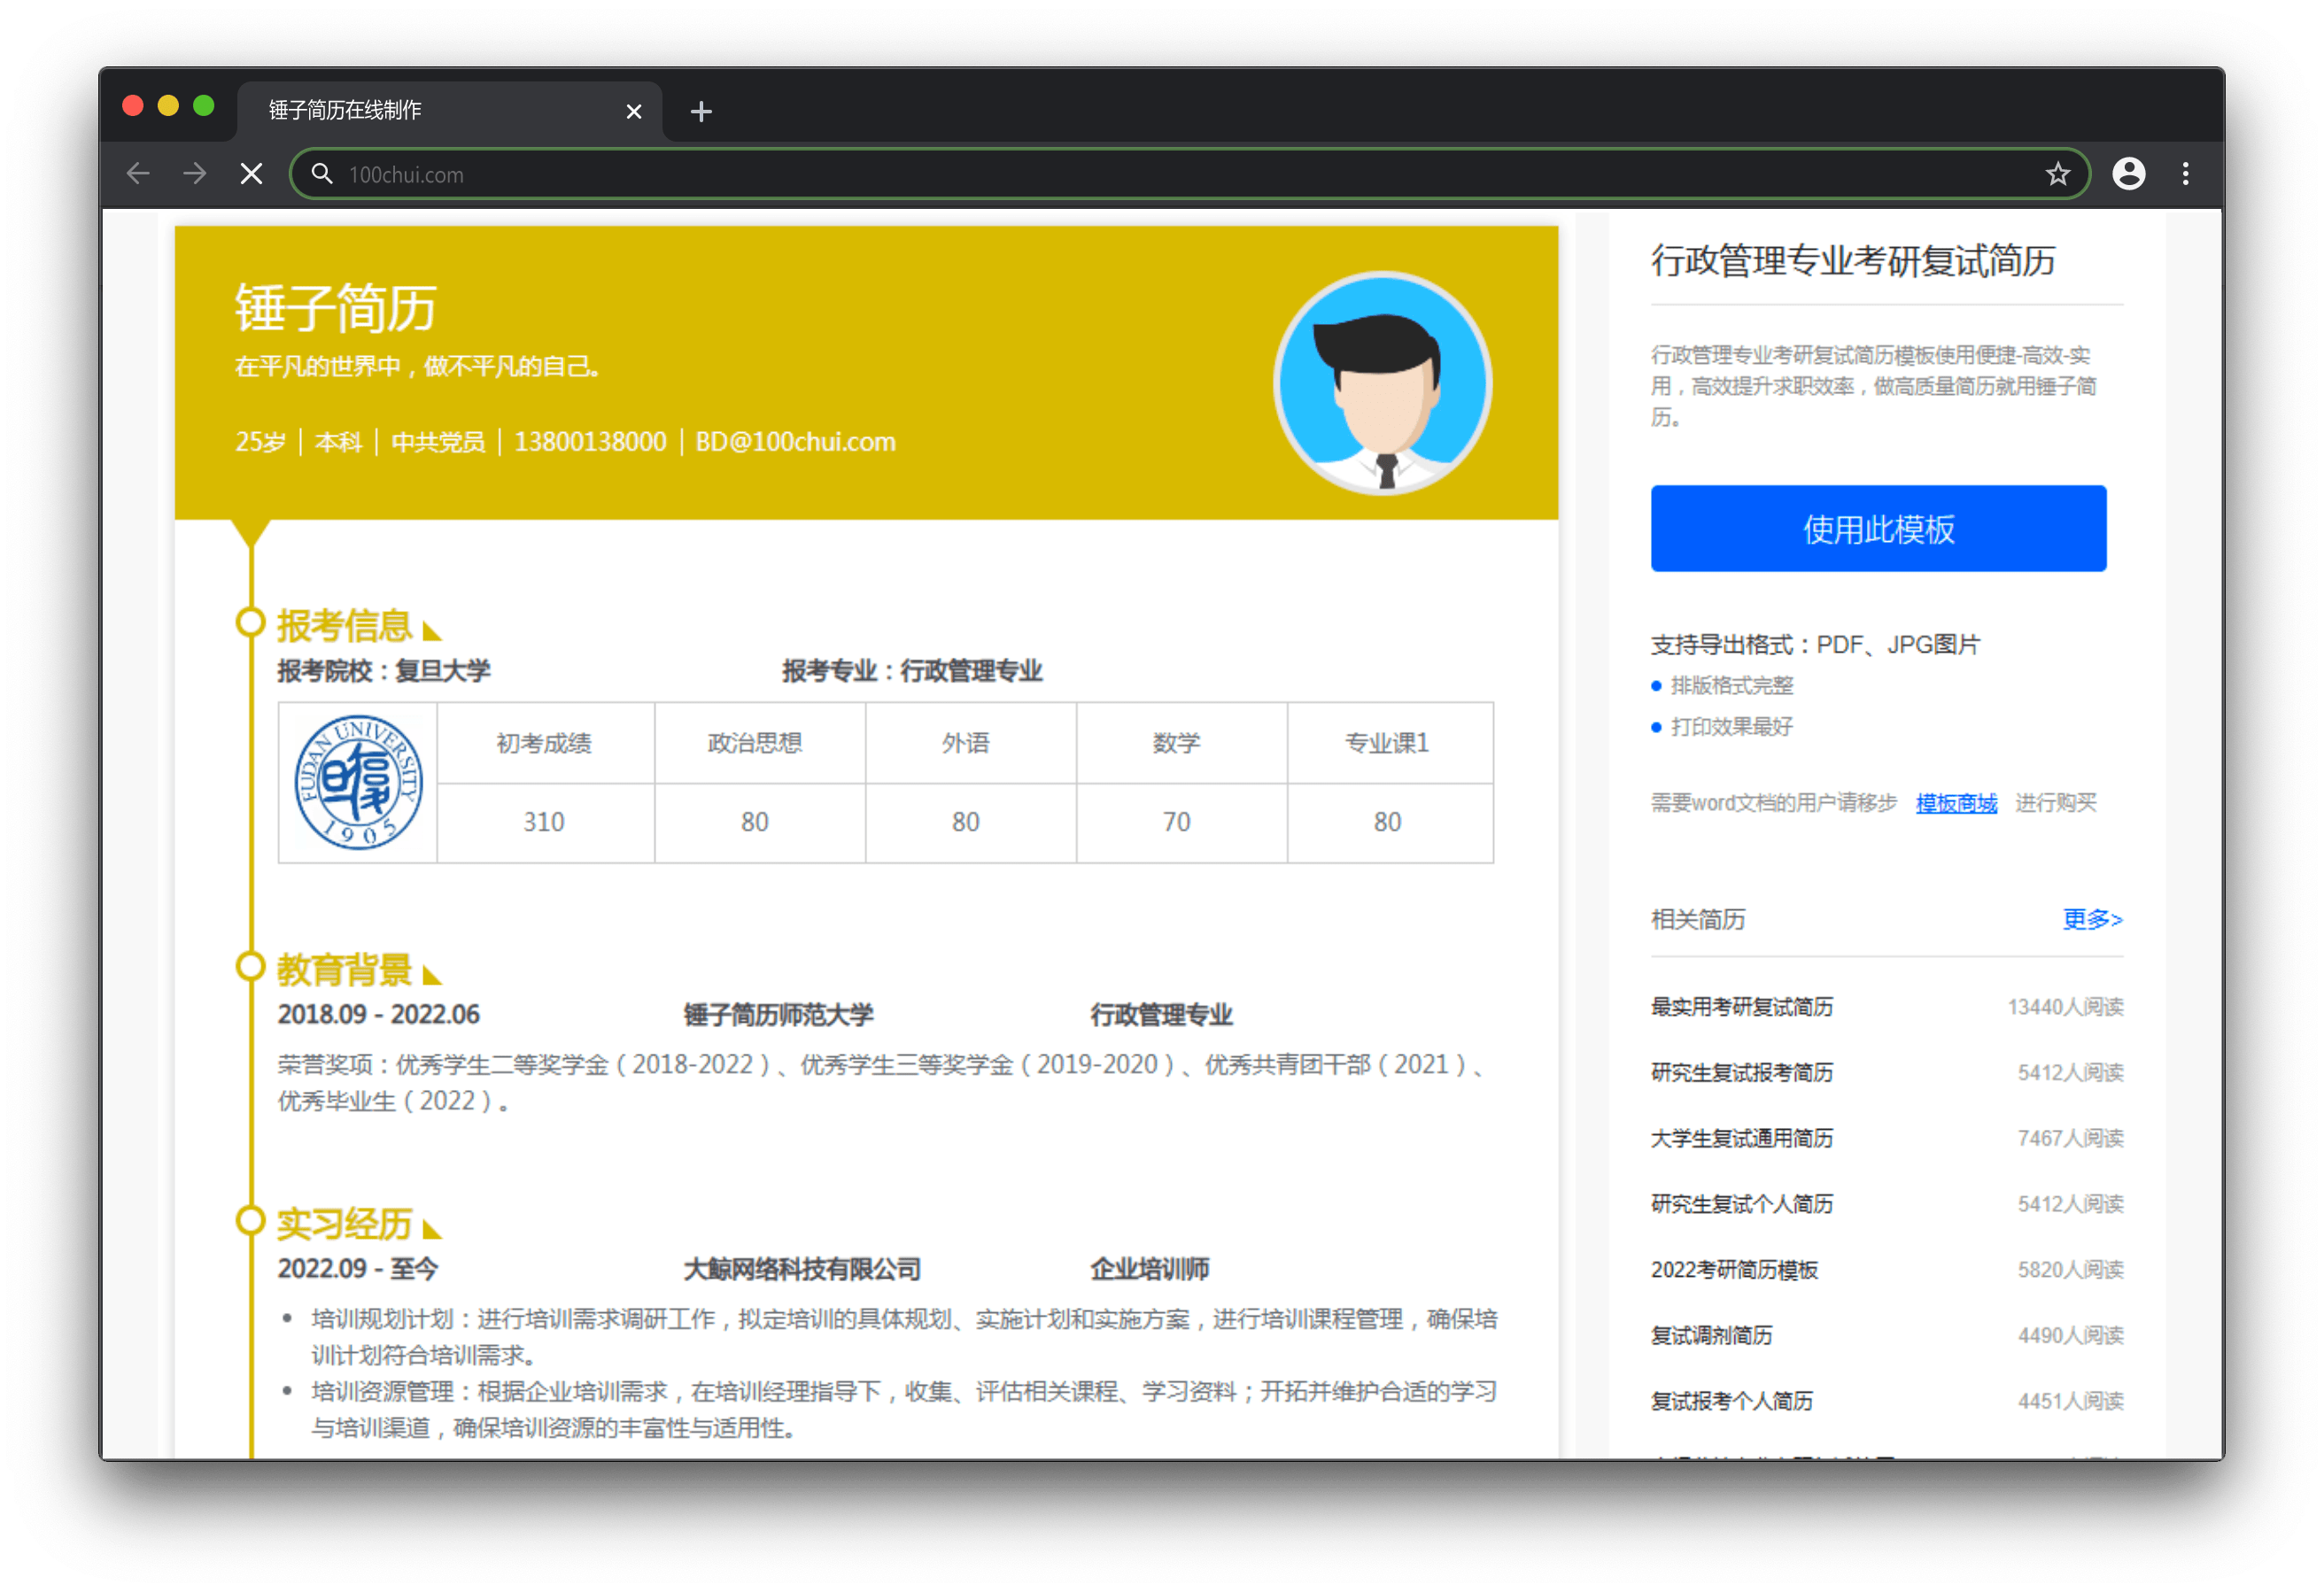Click the 教育背景 section heading

click(x=344, y=970)
